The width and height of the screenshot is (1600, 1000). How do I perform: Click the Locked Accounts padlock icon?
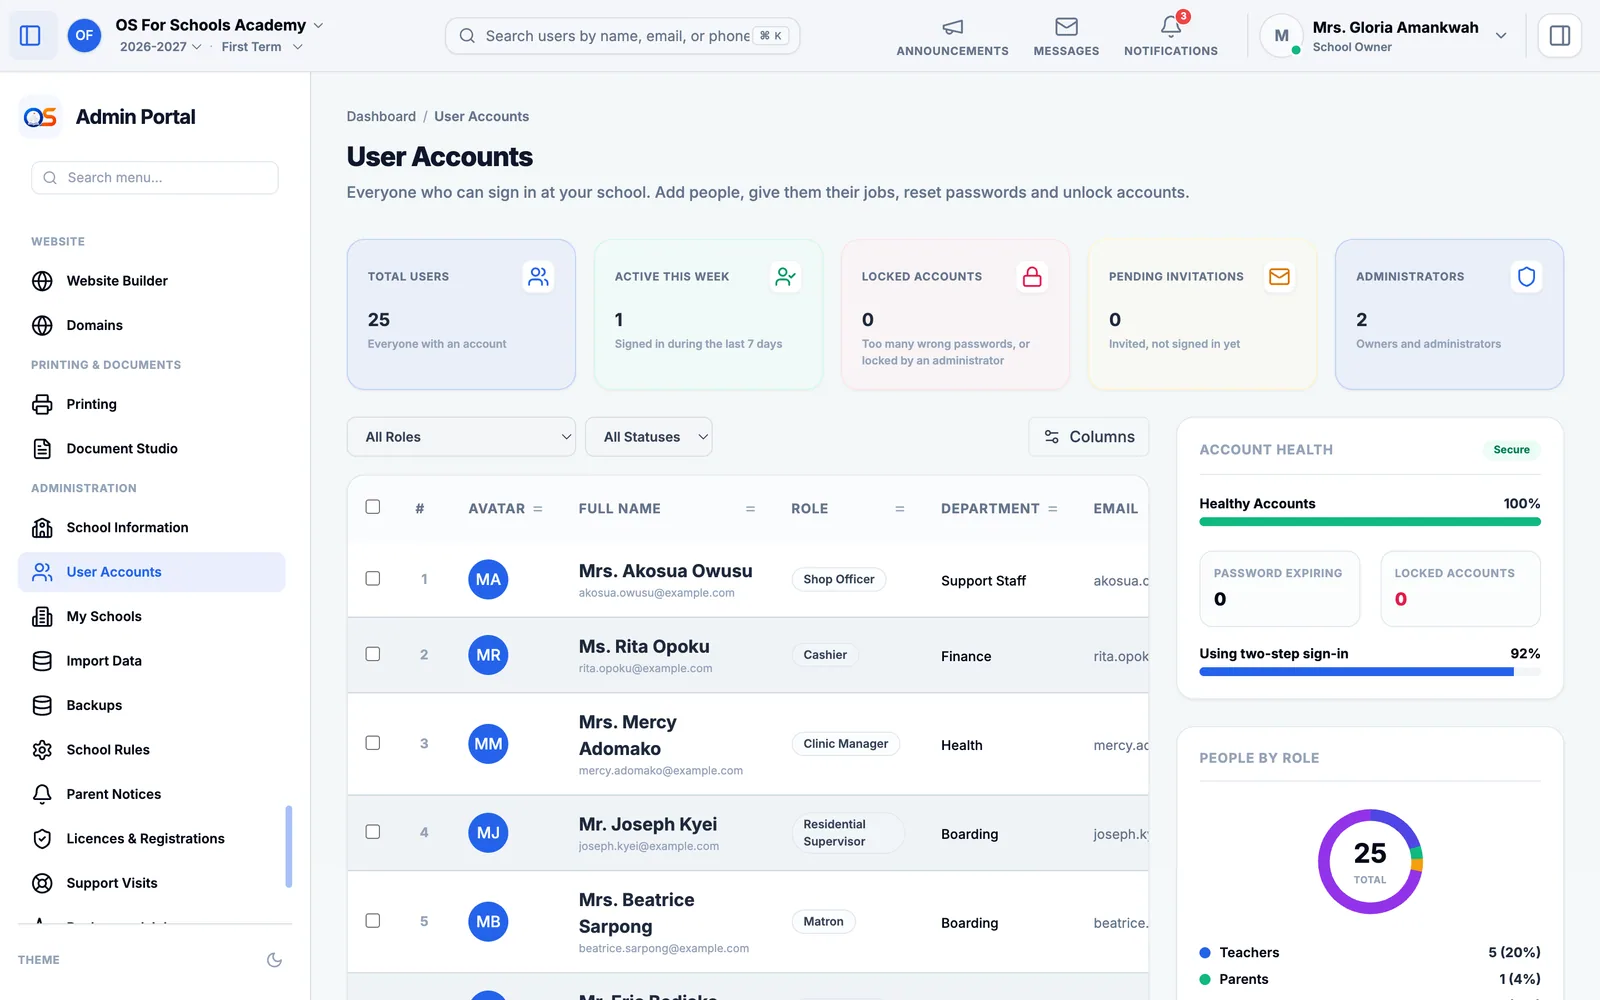1032,277
